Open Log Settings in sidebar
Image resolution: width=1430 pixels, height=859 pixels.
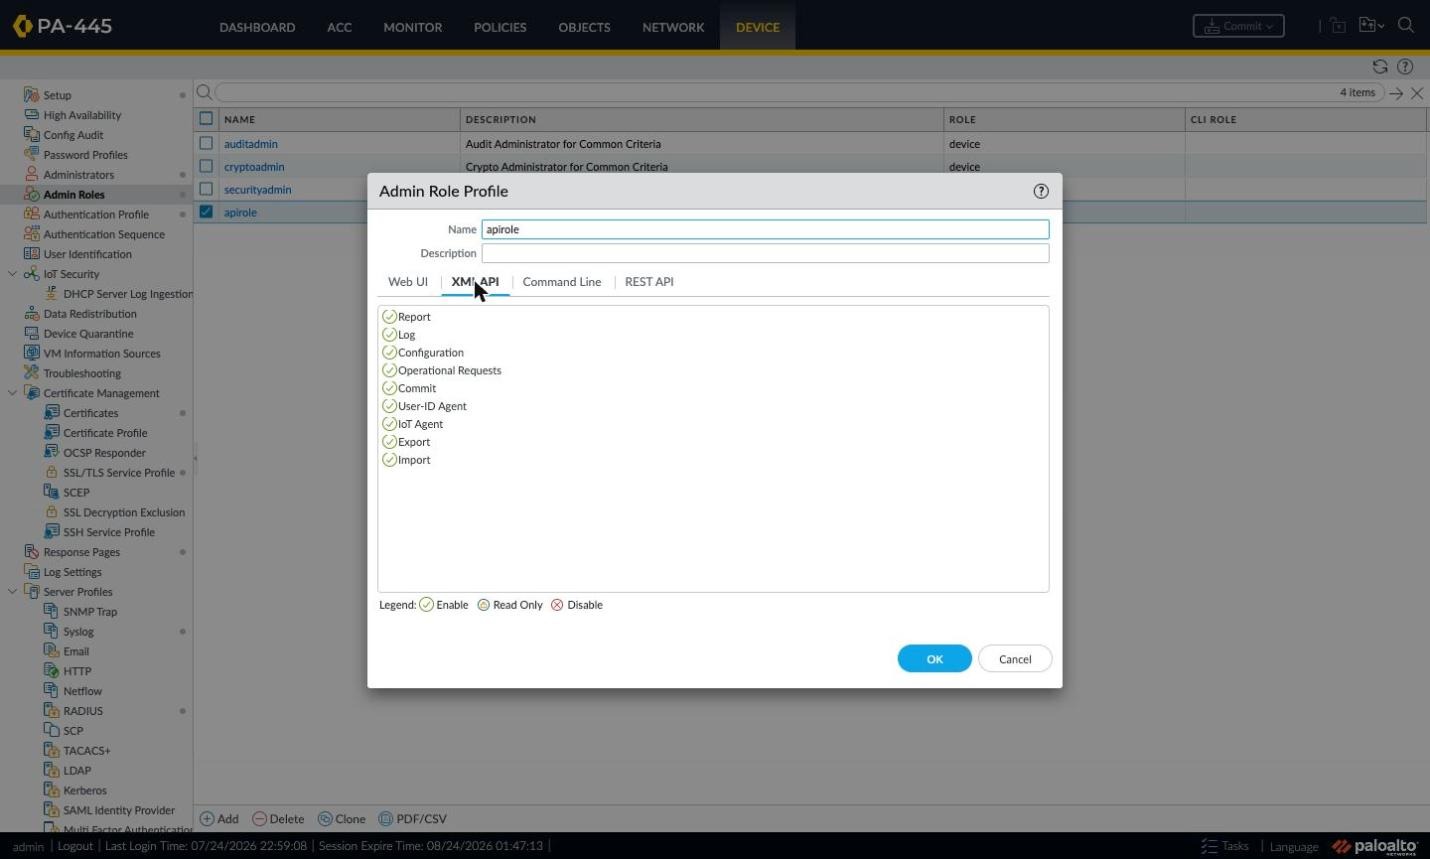[x=72, y=572]
